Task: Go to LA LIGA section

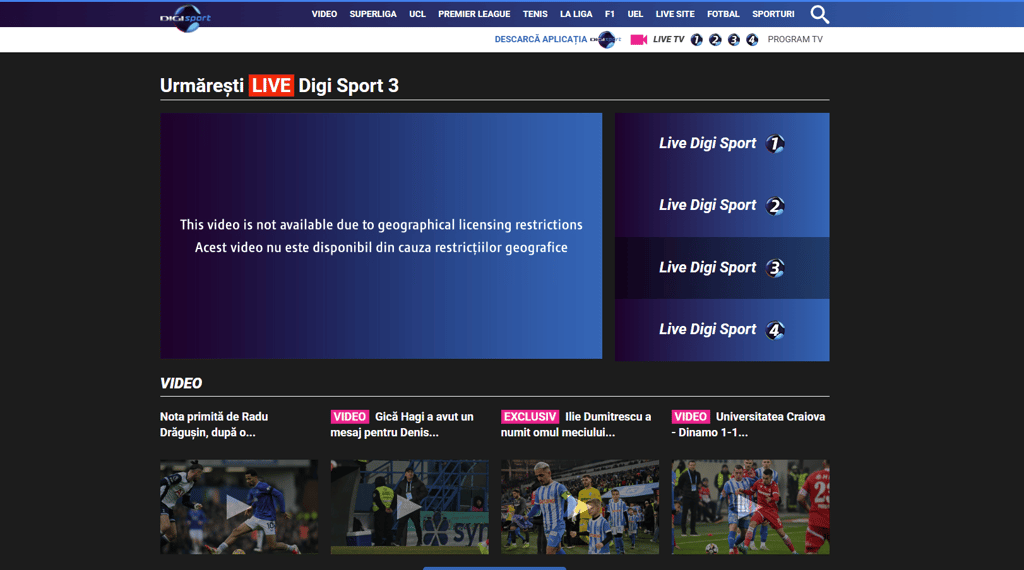Action: (x=576, y=14)
